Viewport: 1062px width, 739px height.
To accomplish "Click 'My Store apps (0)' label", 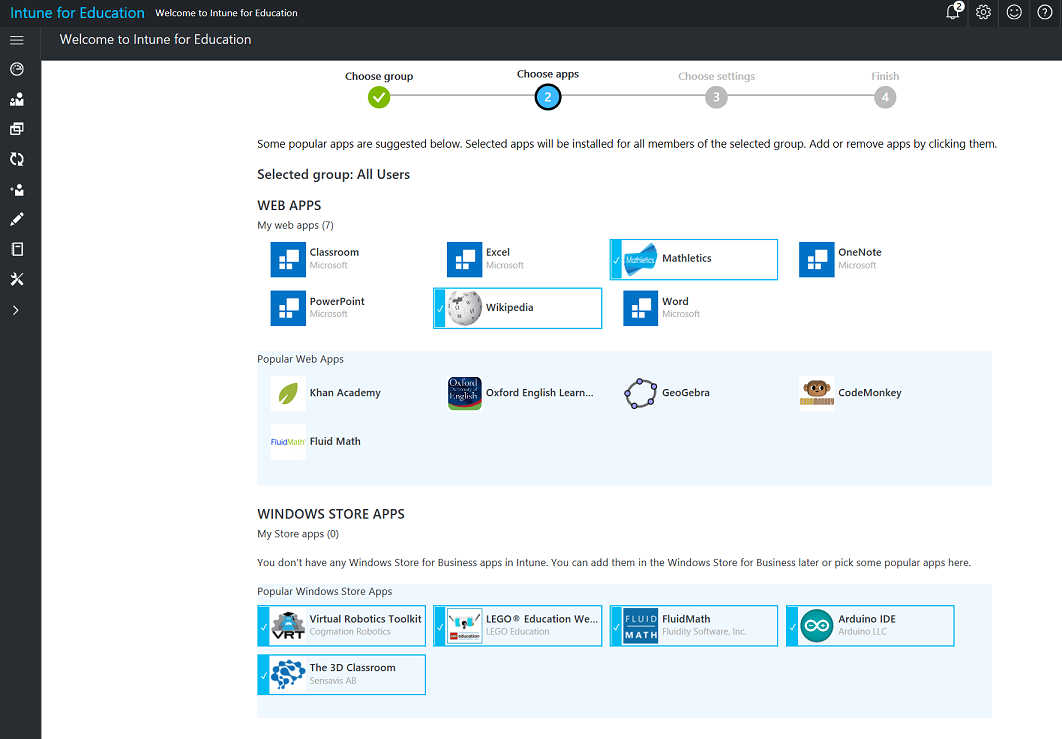I will [x=298, y=534].
